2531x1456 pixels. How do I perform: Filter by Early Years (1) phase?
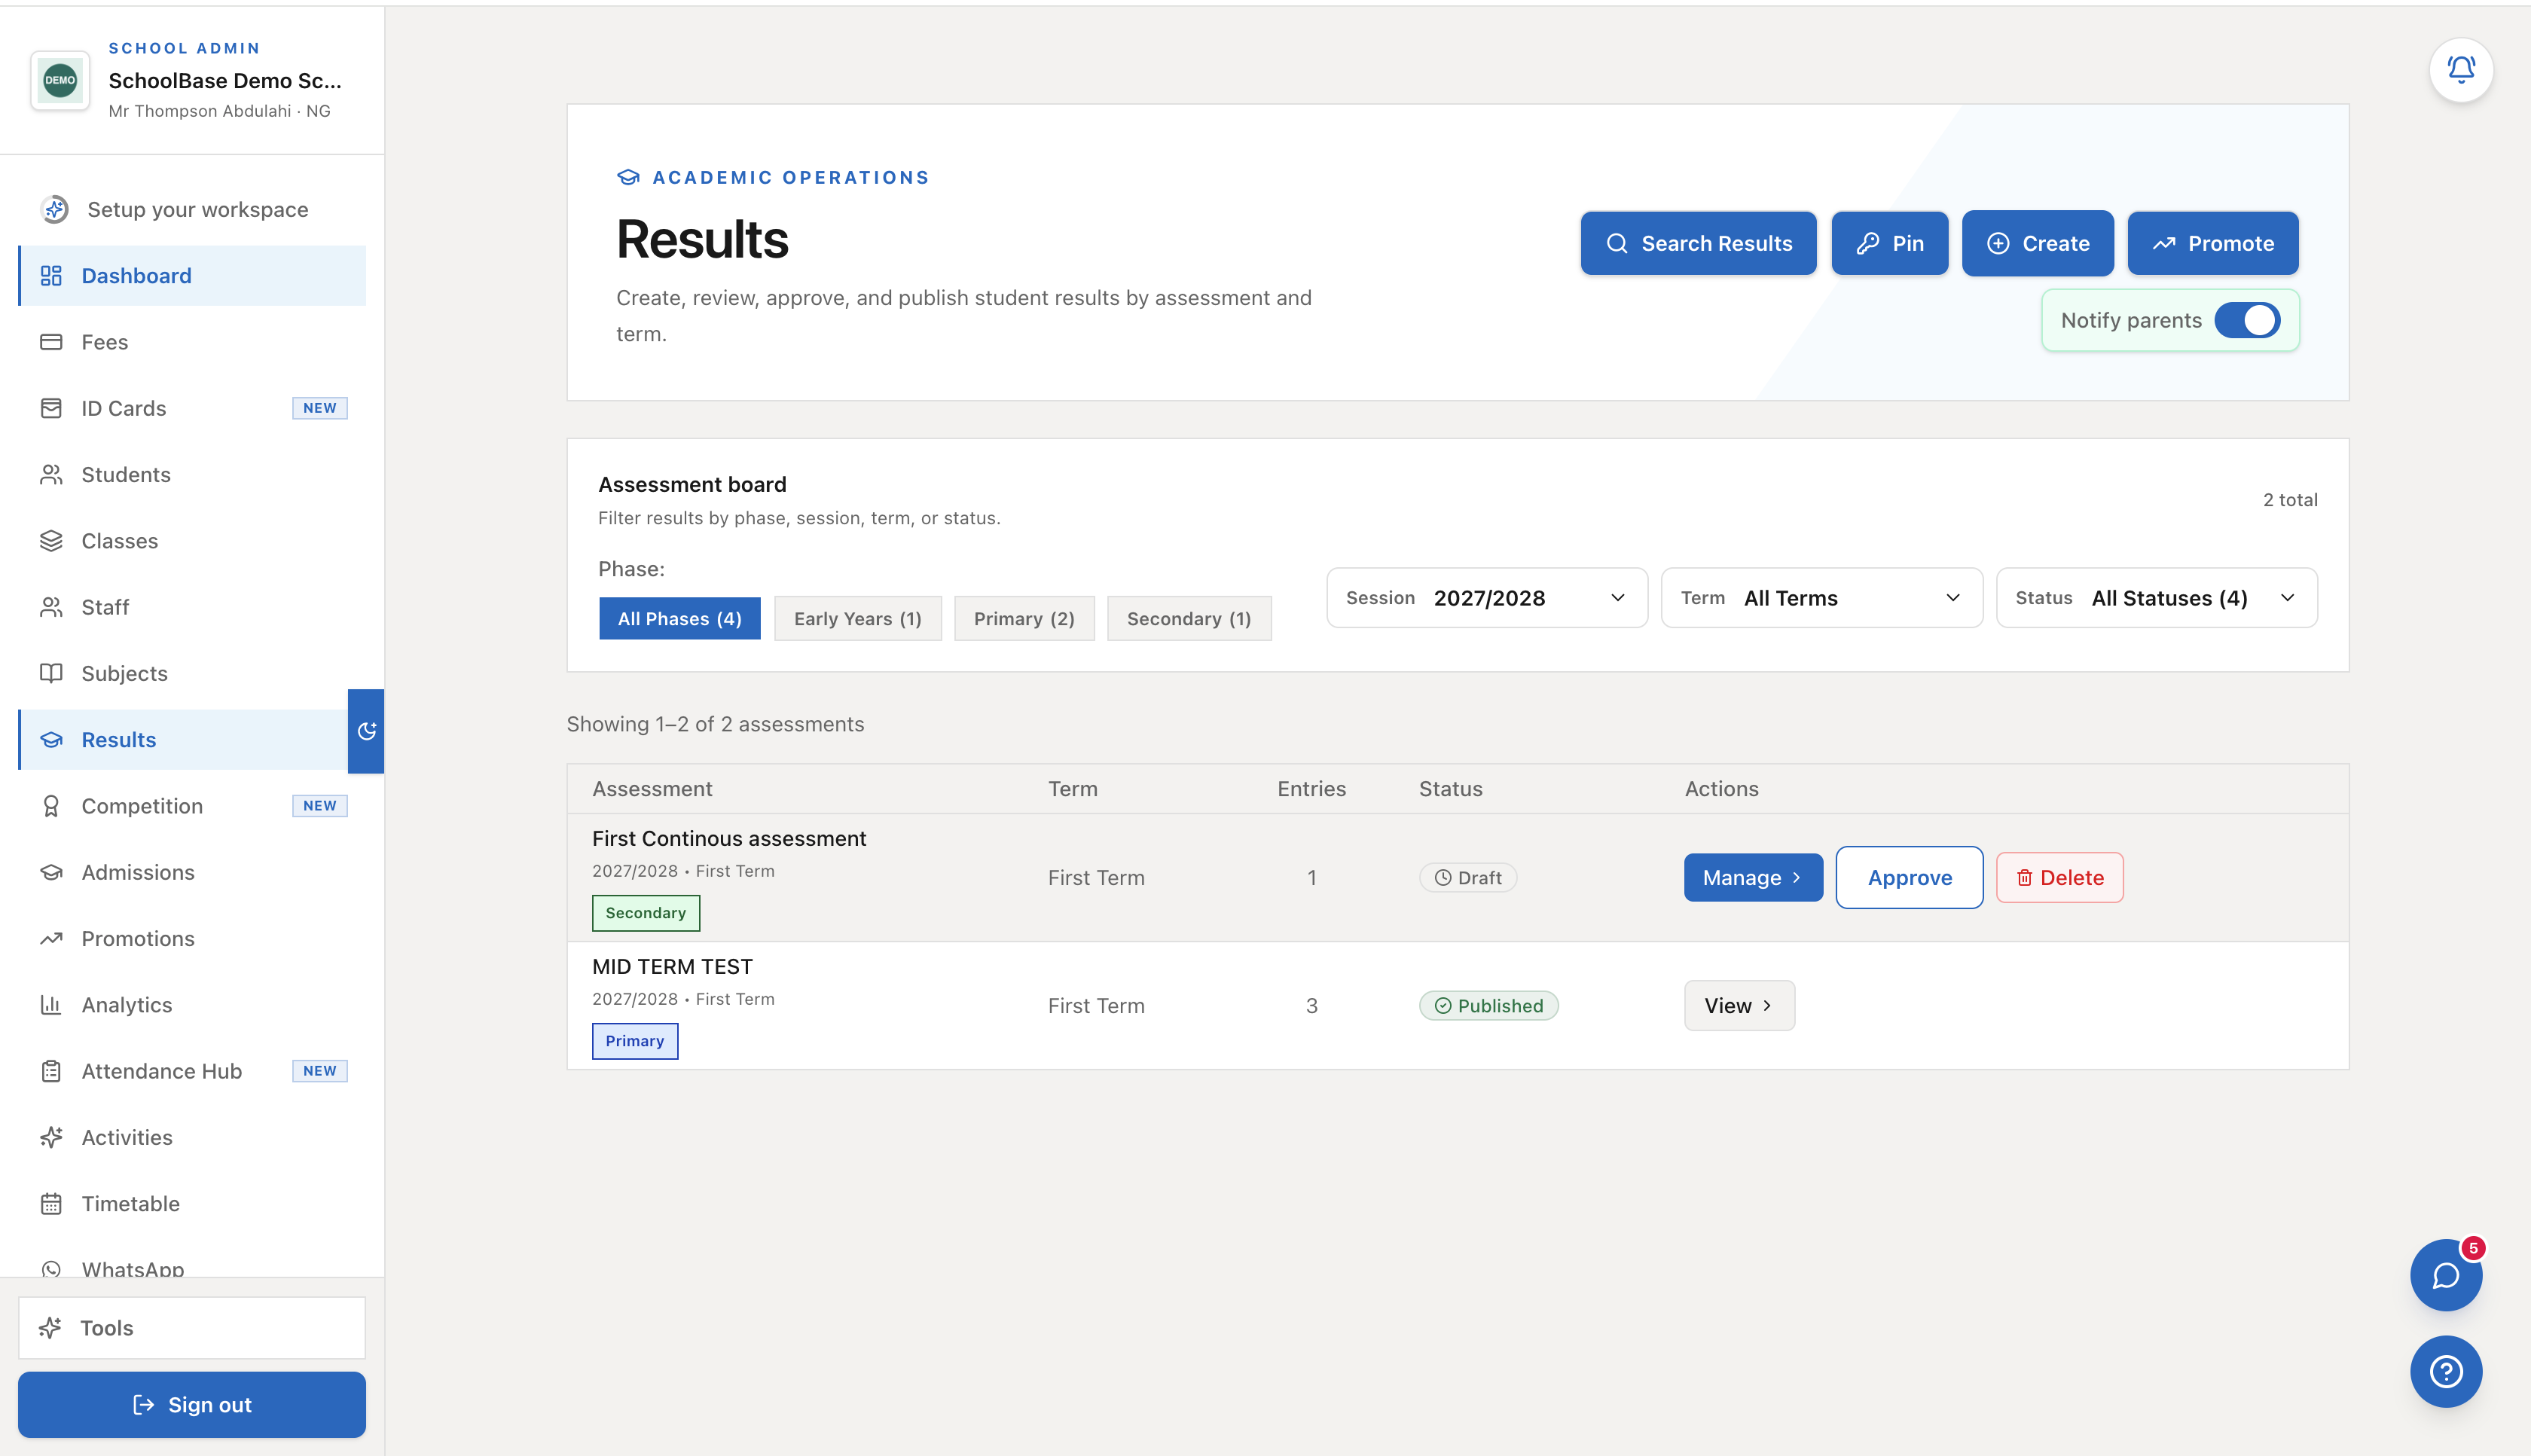pyautogui.click(x=857, y=618)
